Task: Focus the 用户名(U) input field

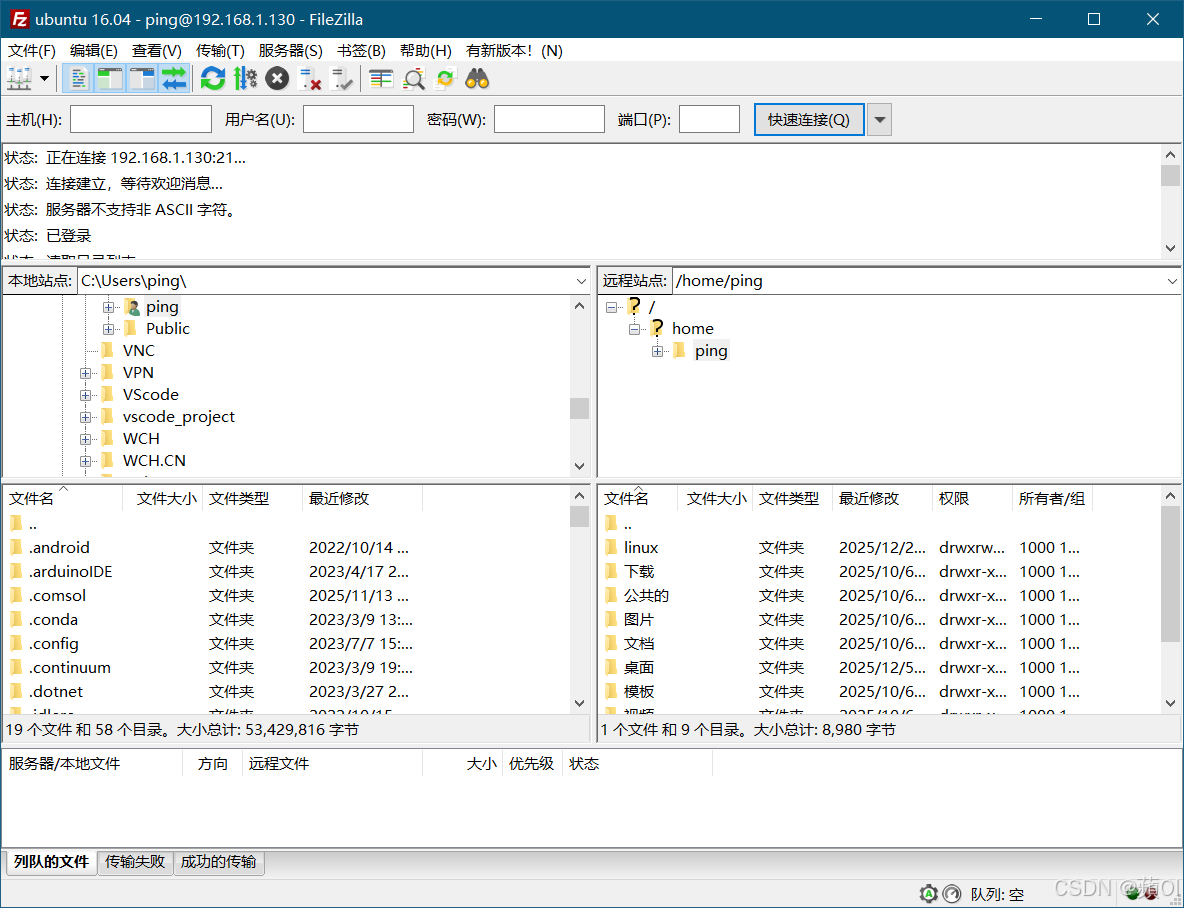Action: [358, 119]
